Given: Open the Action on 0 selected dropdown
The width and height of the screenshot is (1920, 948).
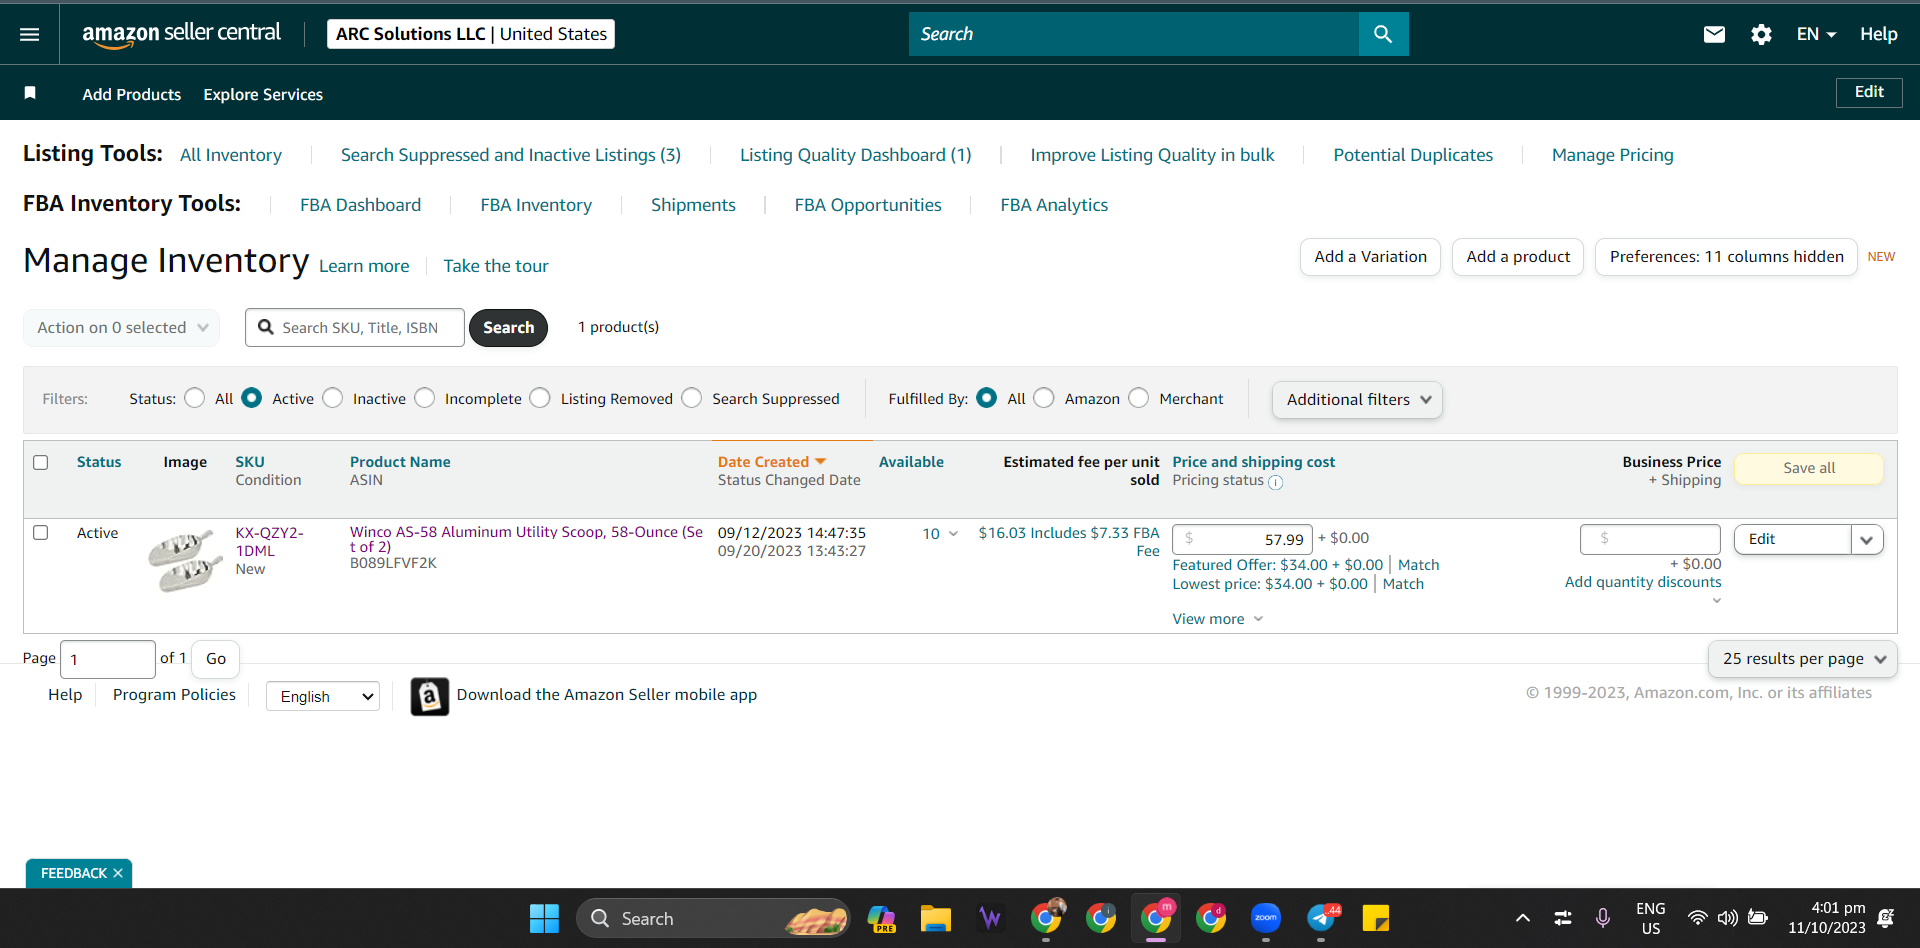Looking at the screenshot, I should tap(122, 328).
